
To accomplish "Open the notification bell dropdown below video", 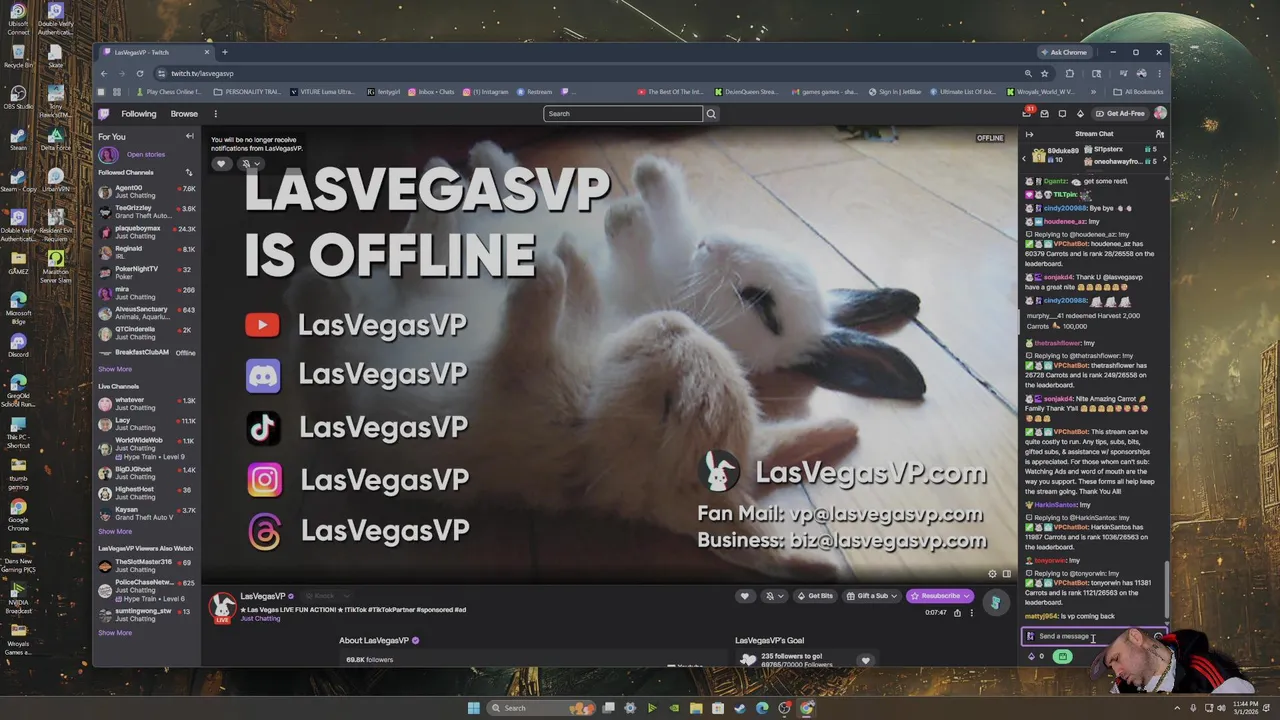I will point(773,596).
